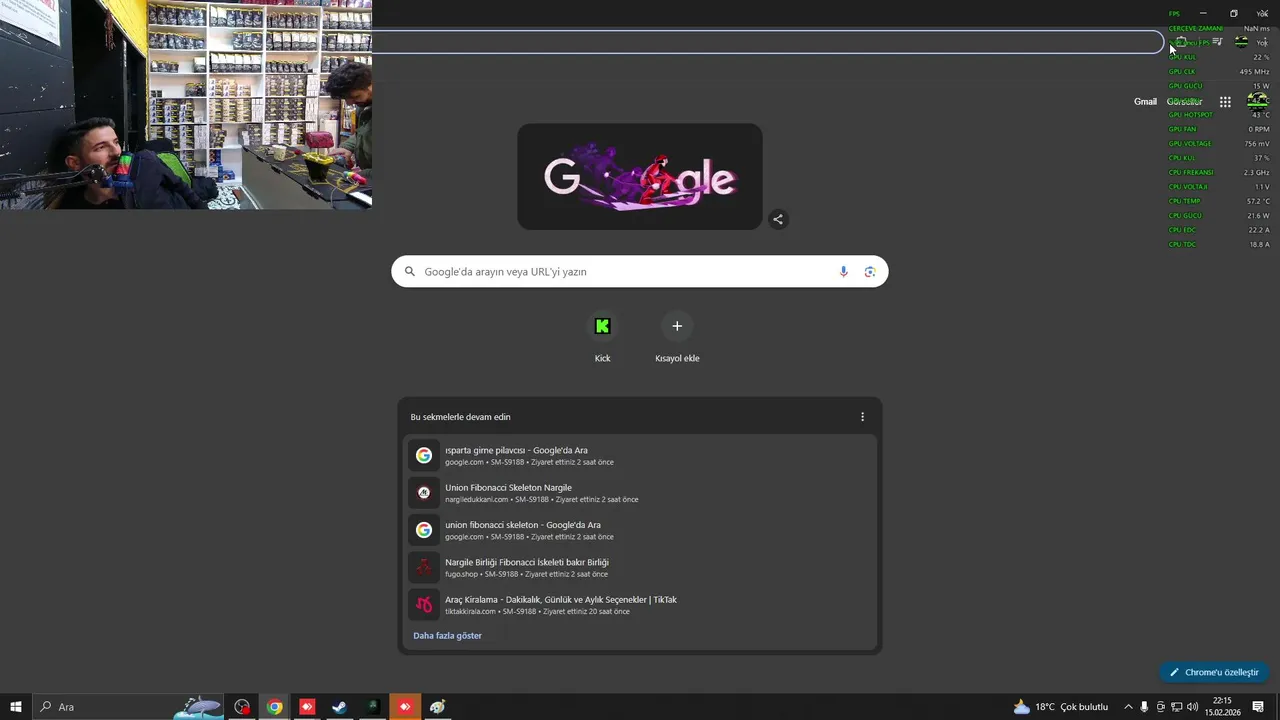1280x720 pixels.
Task: Open the volume control in the system tray
Action: pyautogui.click(x=1192, y=707)
